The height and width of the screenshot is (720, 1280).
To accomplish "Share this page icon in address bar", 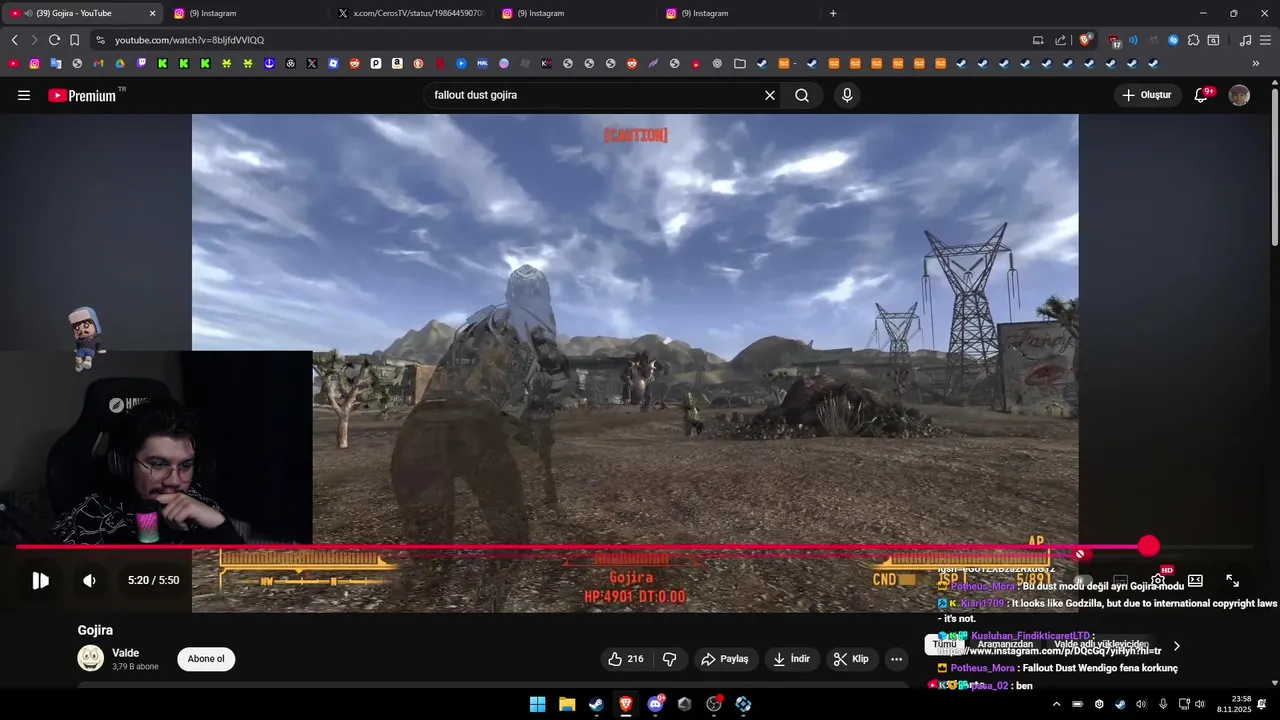I will (x=1061, y=40).
